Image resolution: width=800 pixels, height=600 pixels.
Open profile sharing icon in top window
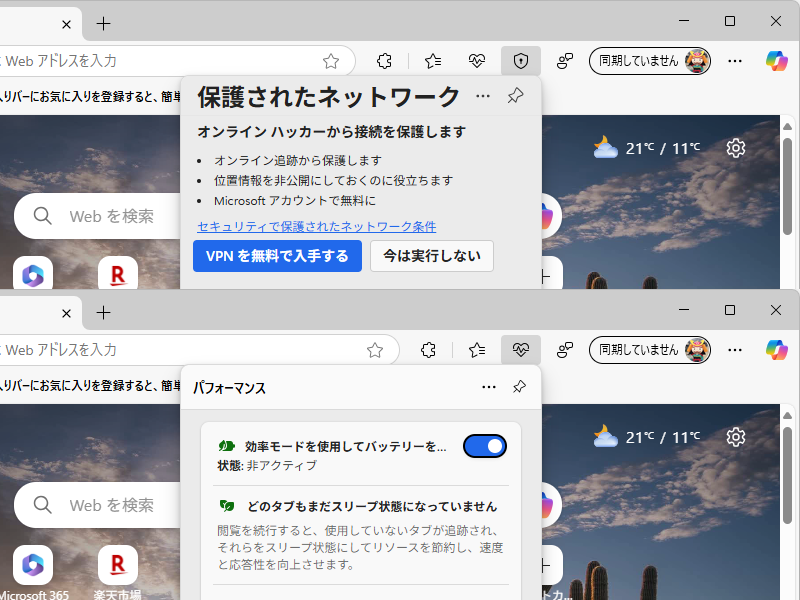[x=565, y=61]
